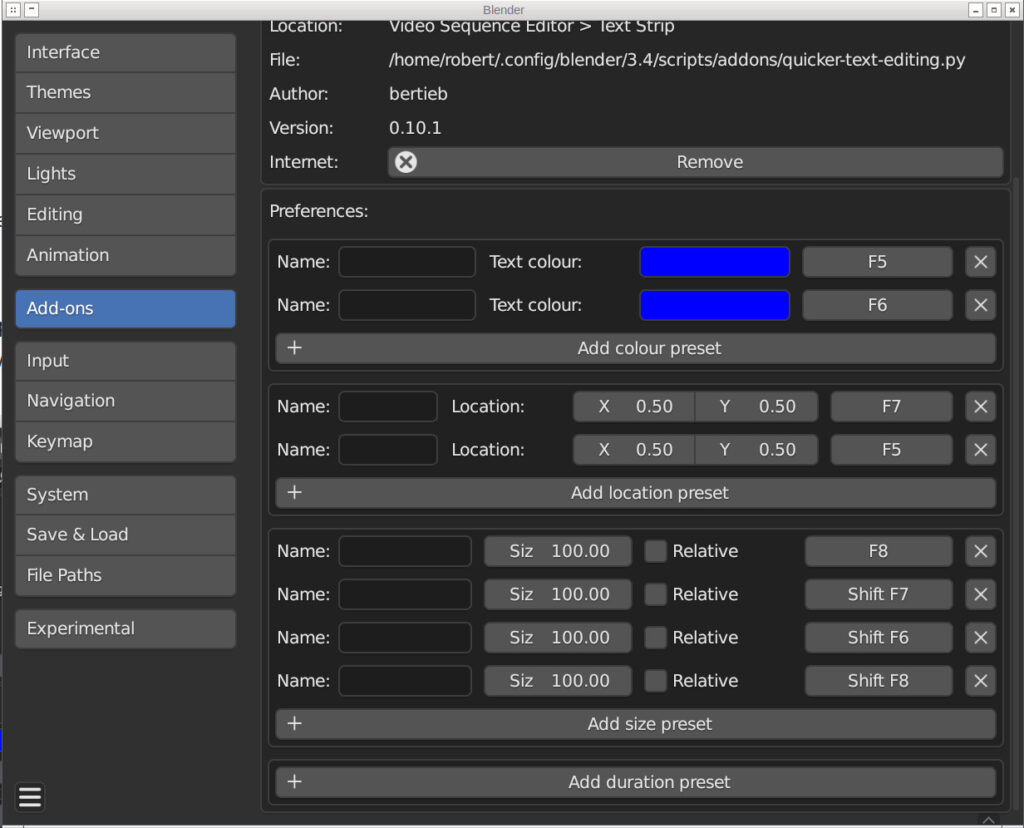Open File Paths section
This screenshot has width=1024, height=828.
click(125, 575)
